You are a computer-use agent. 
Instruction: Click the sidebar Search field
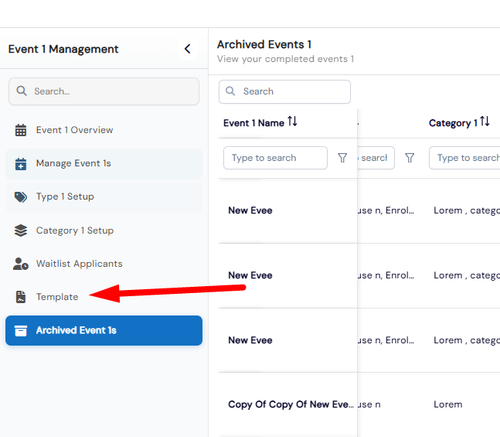[x=104, y=91]
